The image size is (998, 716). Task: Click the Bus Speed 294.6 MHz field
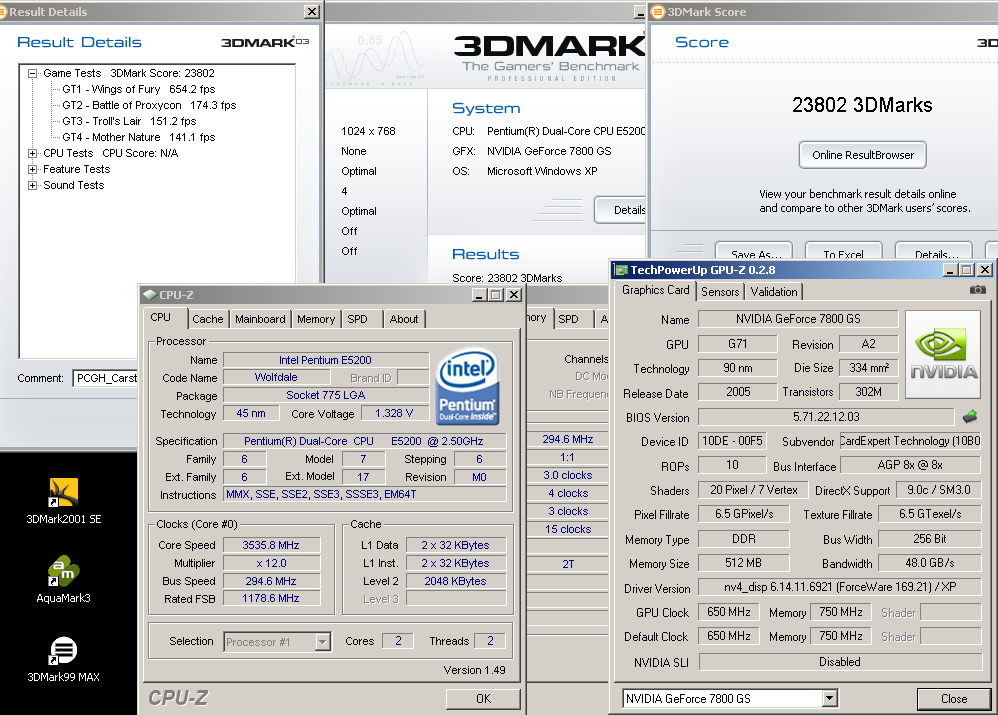click(271, 580)
